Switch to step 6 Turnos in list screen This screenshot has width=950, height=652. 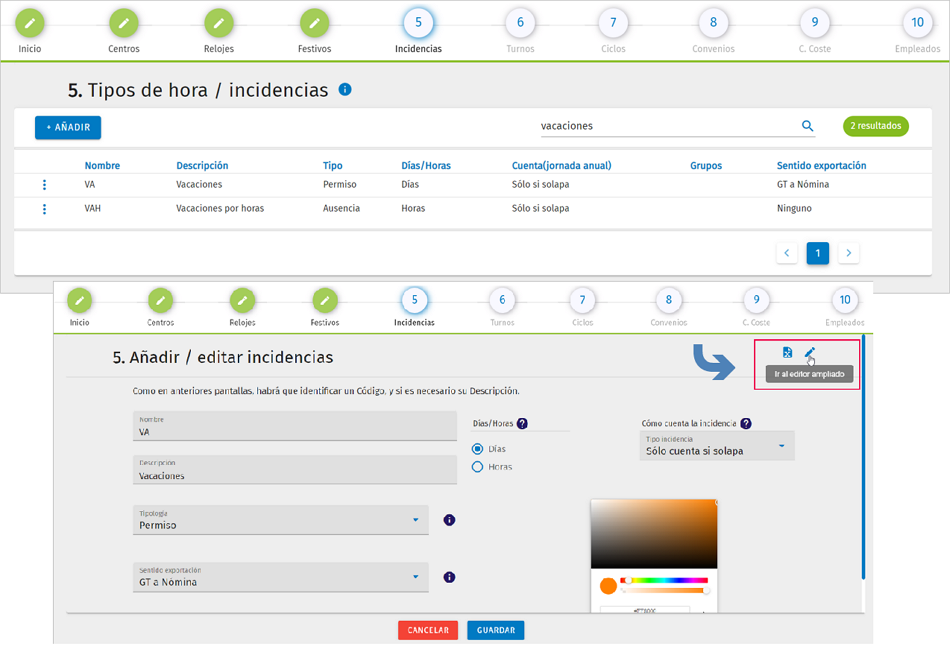520,23
